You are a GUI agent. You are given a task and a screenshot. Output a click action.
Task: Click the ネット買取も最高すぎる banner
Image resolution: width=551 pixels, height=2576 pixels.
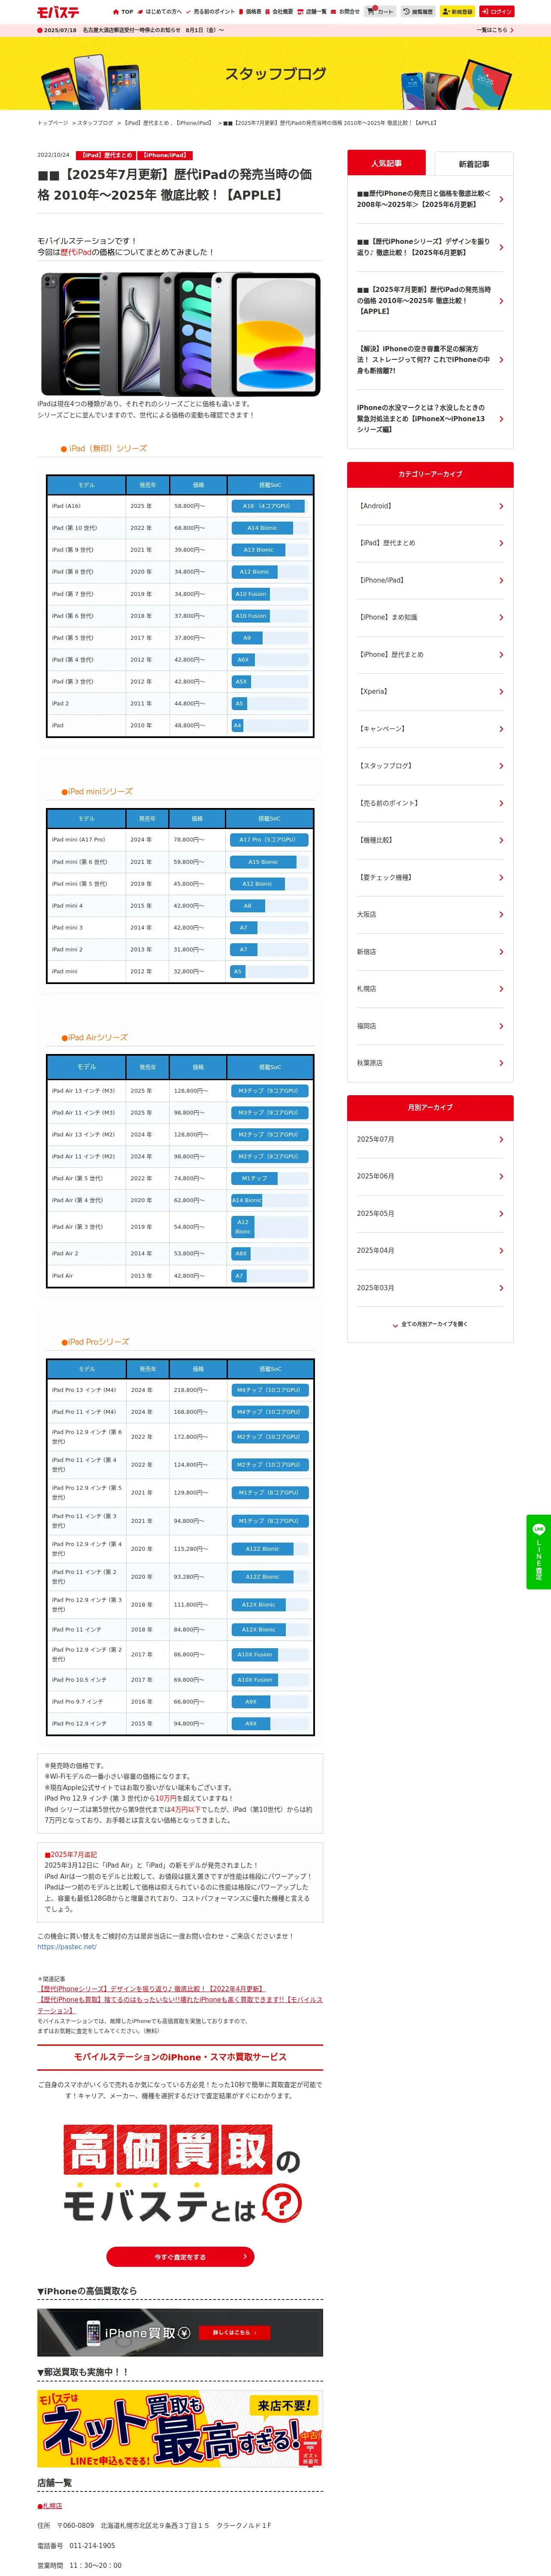180,2429
